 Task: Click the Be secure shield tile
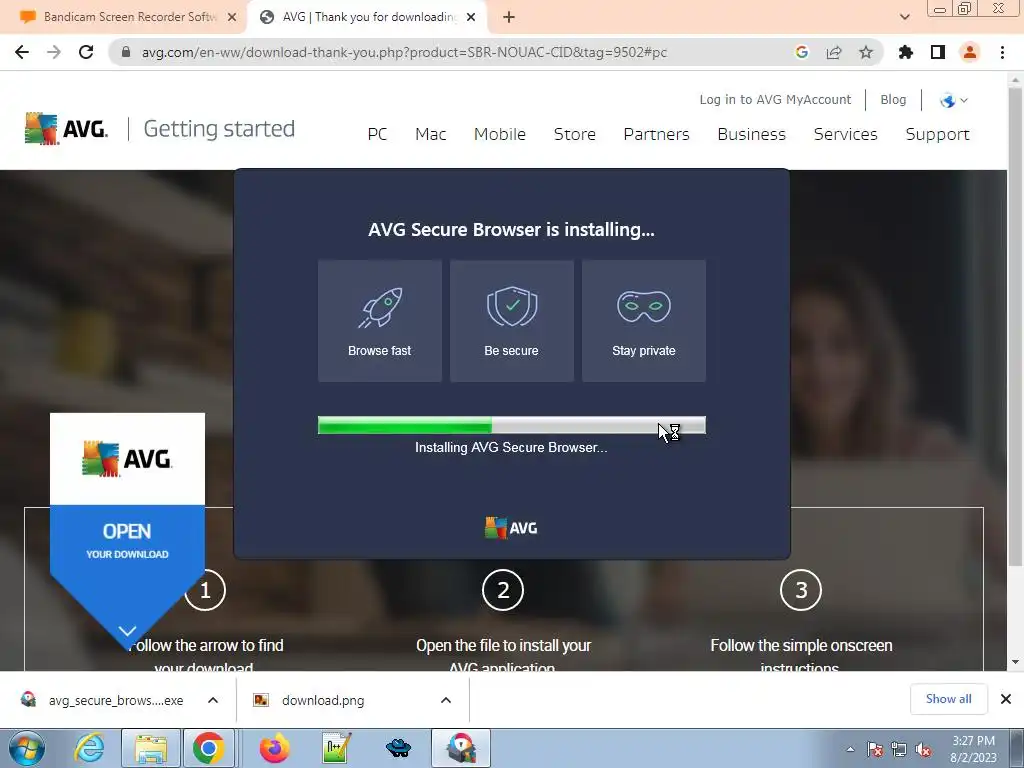[x=511, y=321]
